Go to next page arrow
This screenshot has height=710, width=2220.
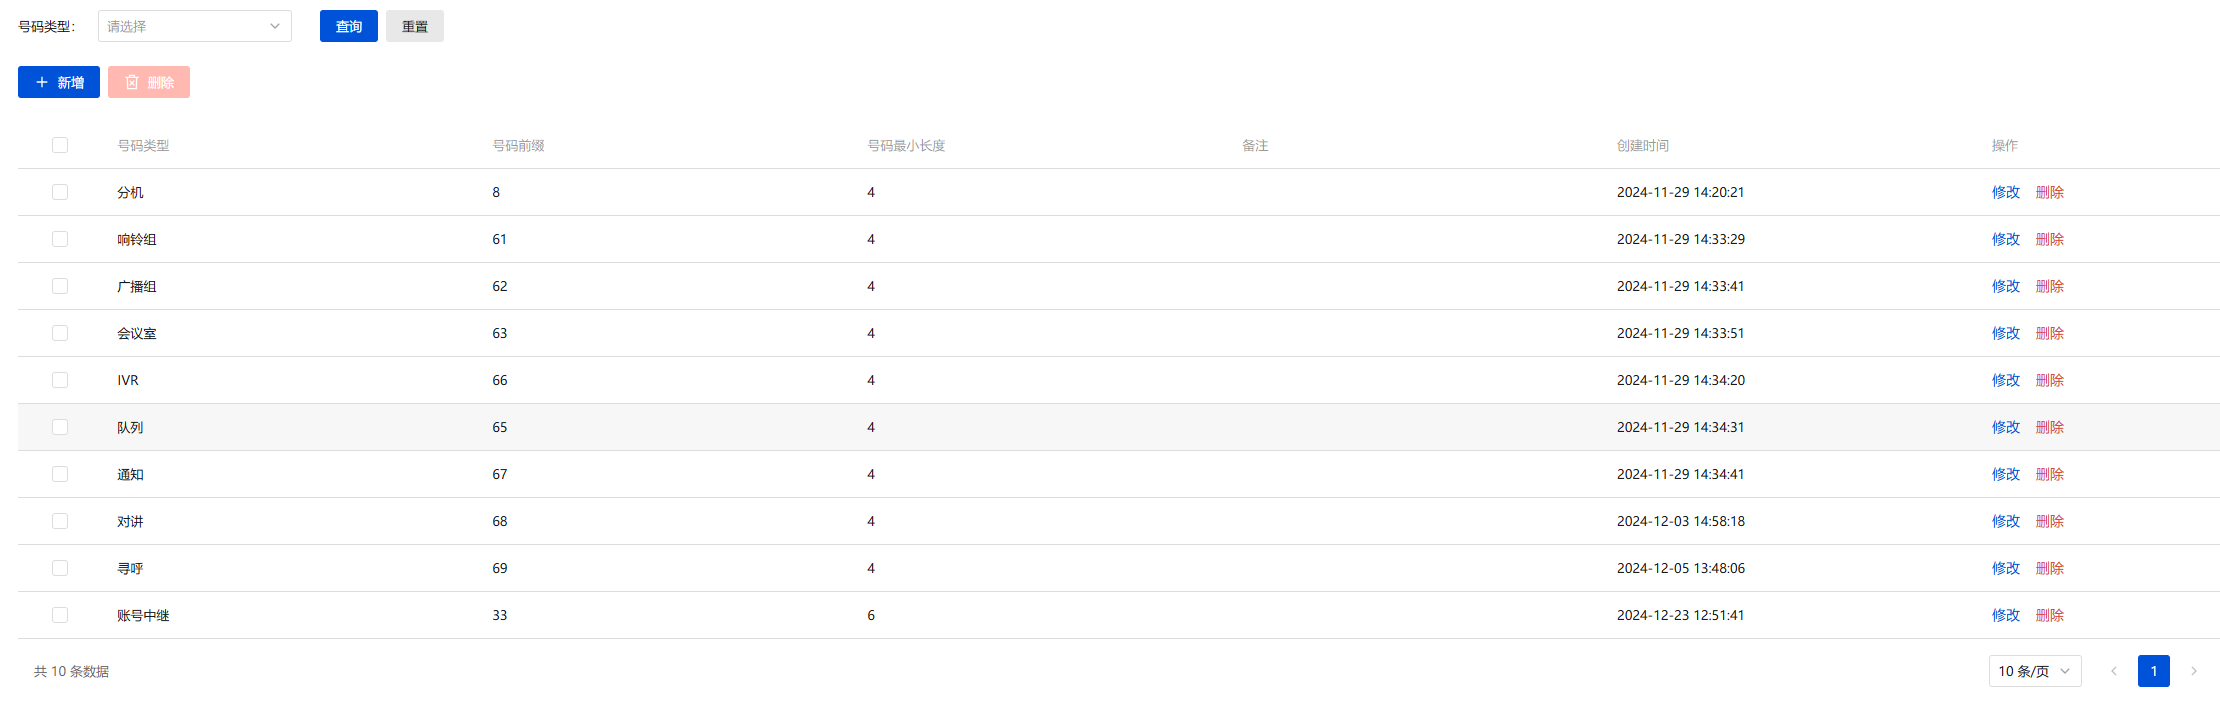coord(2194,671)
